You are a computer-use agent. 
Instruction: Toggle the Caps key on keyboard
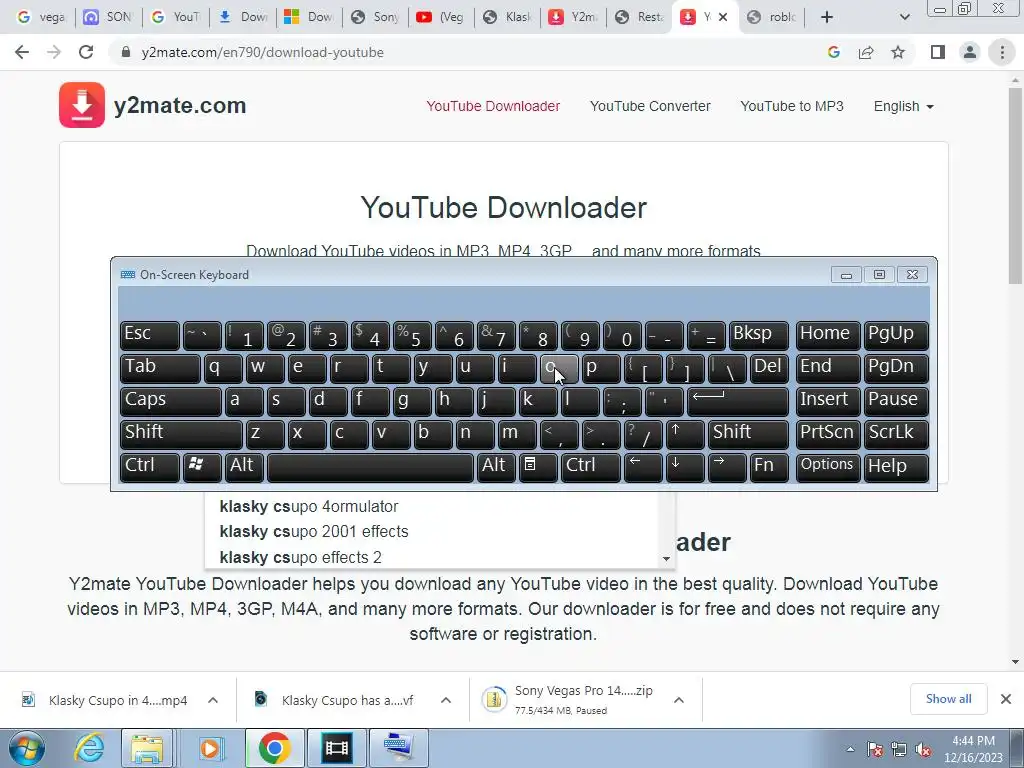coord(170,401)
